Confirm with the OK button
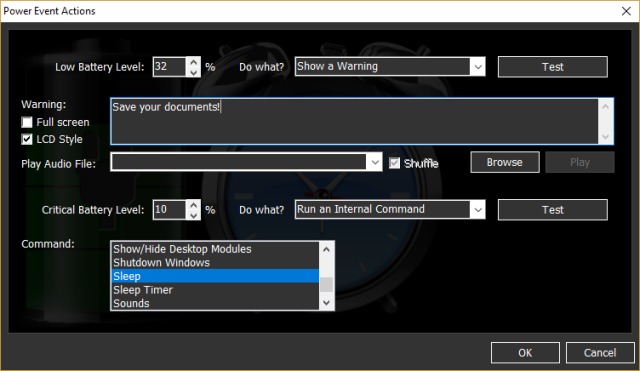This screenshot has height=371, width=640. point(525,353)
